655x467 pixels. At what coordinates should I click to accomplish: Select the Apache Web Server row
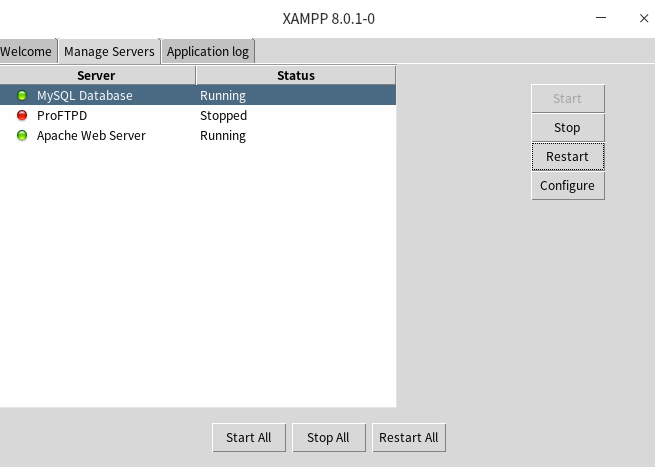point(198,135)
